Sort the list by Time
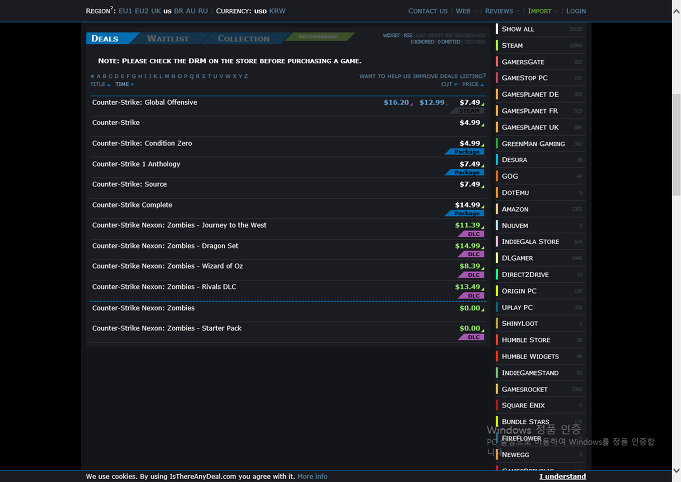Image resolution: width=681 pixels, height=482 pixels. 125,84
